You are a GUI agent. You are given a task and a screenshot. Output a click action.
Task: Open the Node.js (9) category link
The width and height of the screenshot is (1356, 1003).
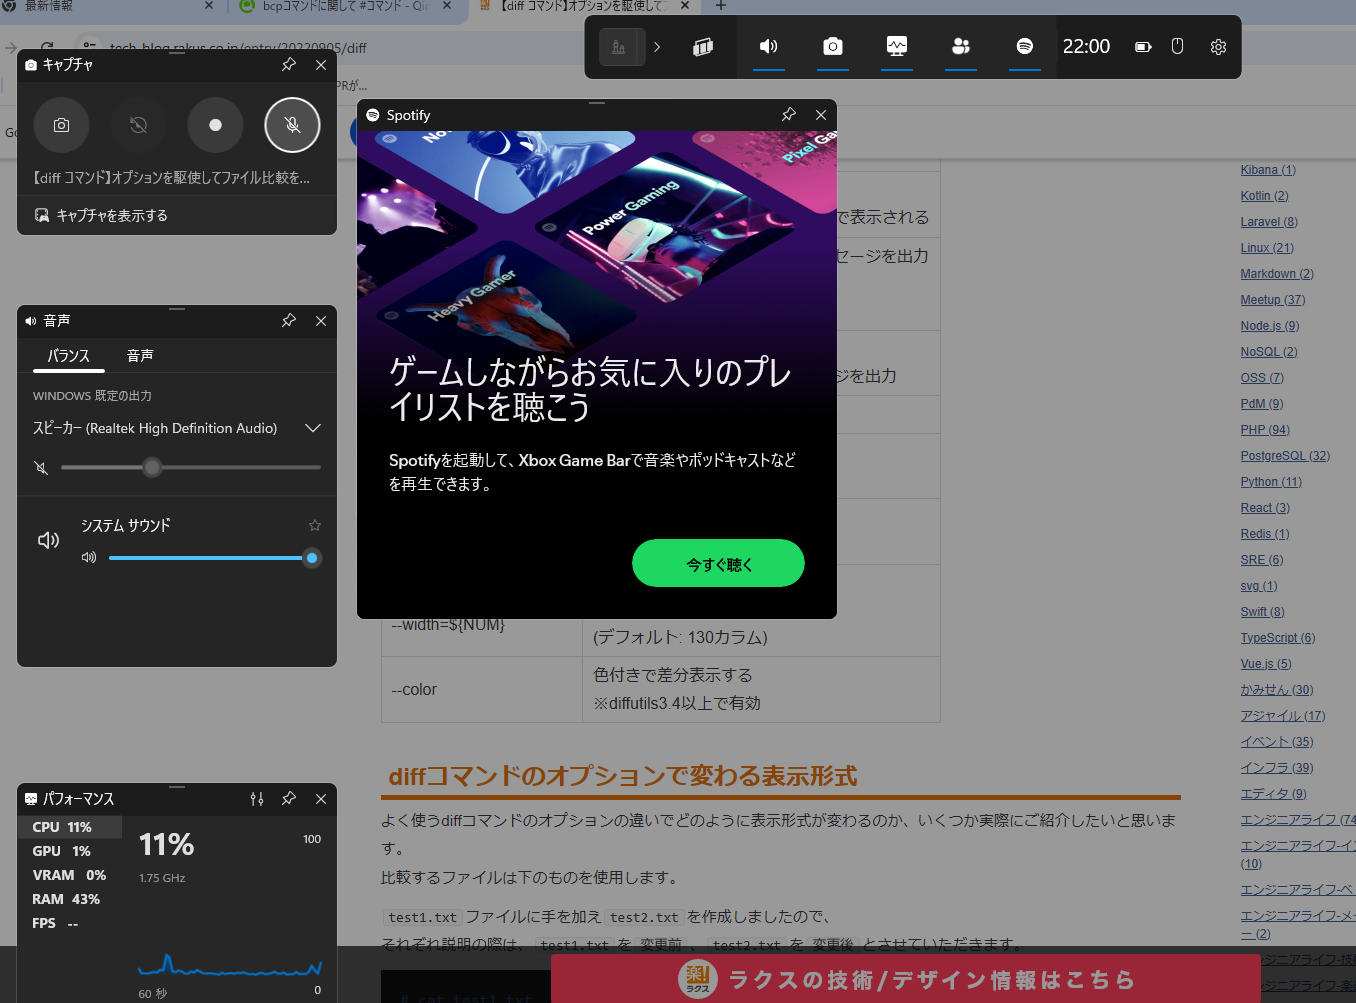(x=1270, y=326)
